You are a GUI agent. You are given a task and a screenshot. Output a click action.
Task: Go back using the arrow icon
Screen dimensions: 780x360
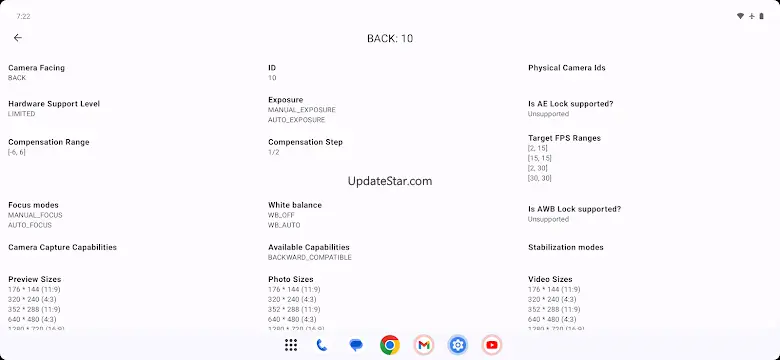18,38
